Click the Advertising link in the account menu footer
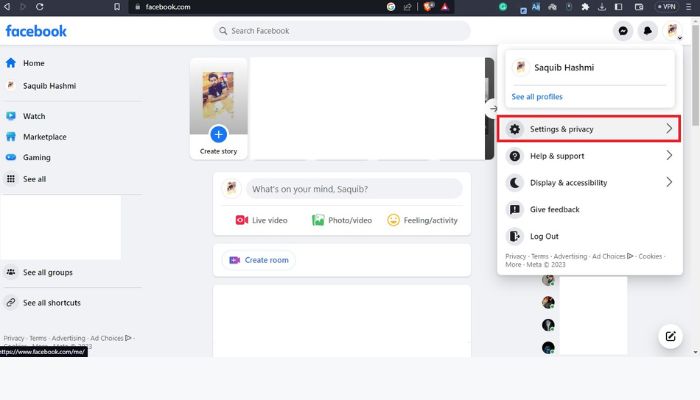Screen dimensions: 700x400 (570, 256)
